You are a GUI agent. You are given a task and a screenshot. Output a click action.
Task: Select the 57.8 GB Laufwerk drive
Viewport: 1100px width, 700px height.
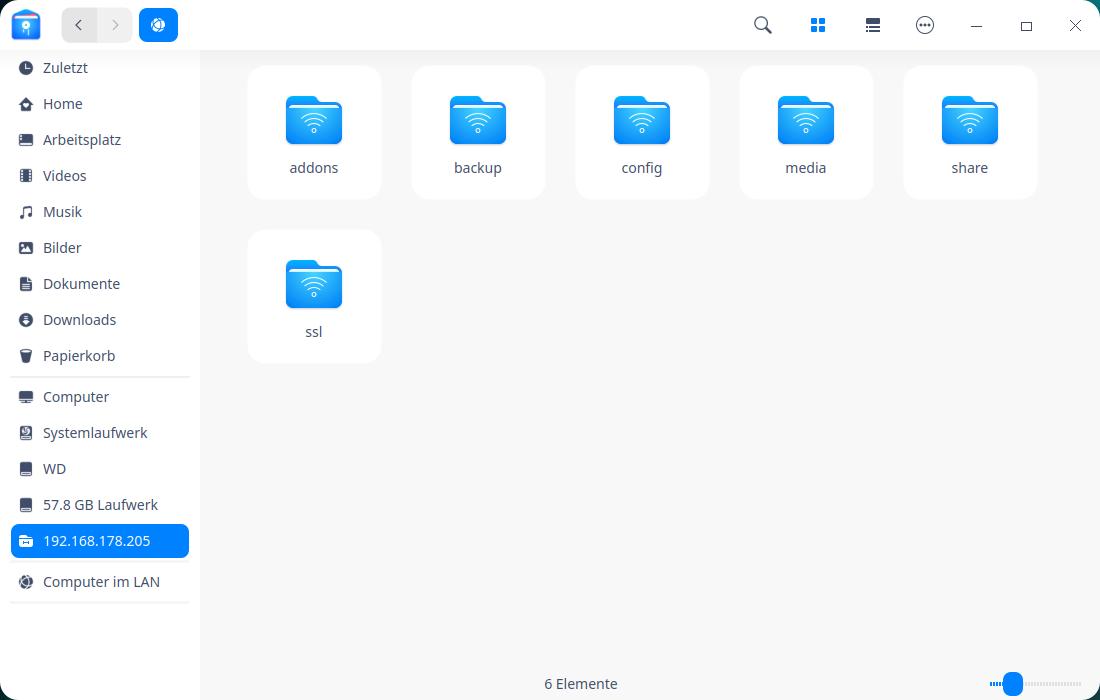[x=100, y=505]
